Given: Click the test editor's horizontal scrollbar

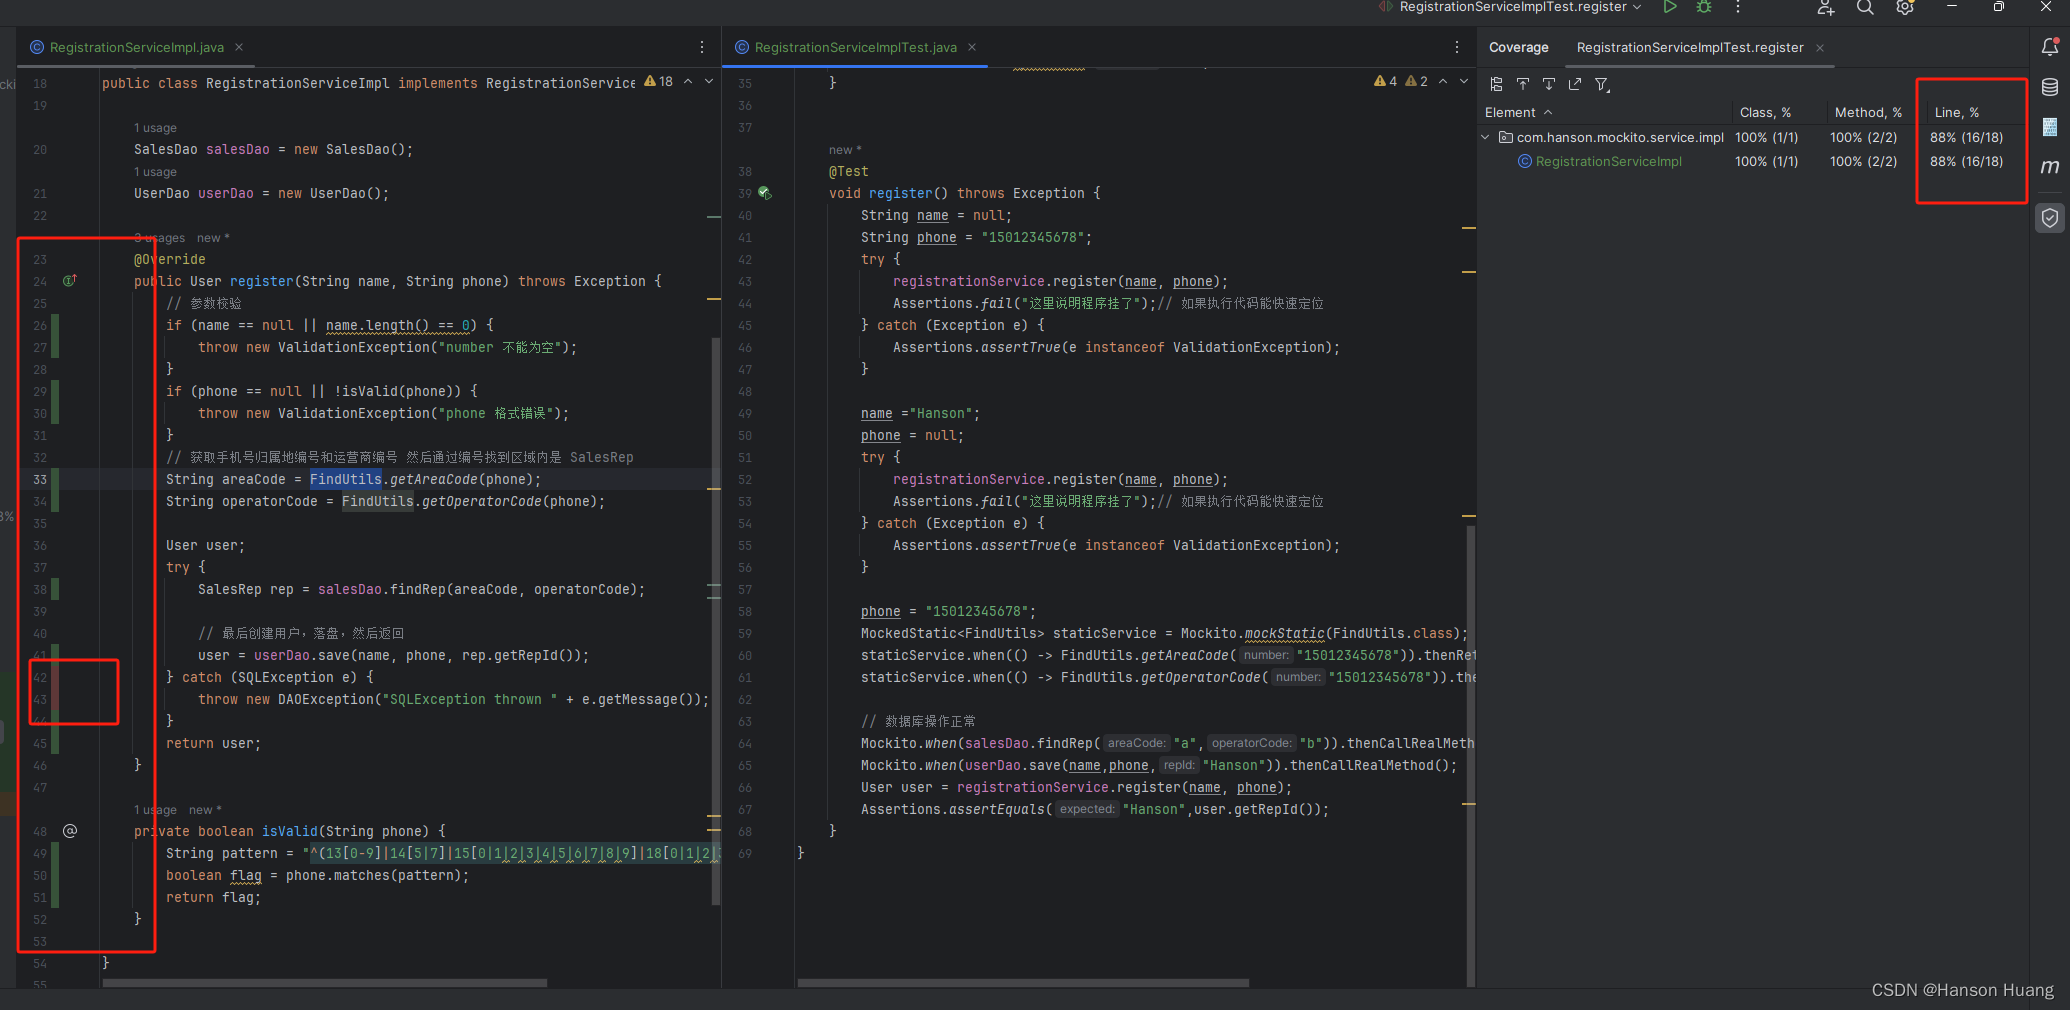Looking at the screenshot, I should pos(1023,983).
